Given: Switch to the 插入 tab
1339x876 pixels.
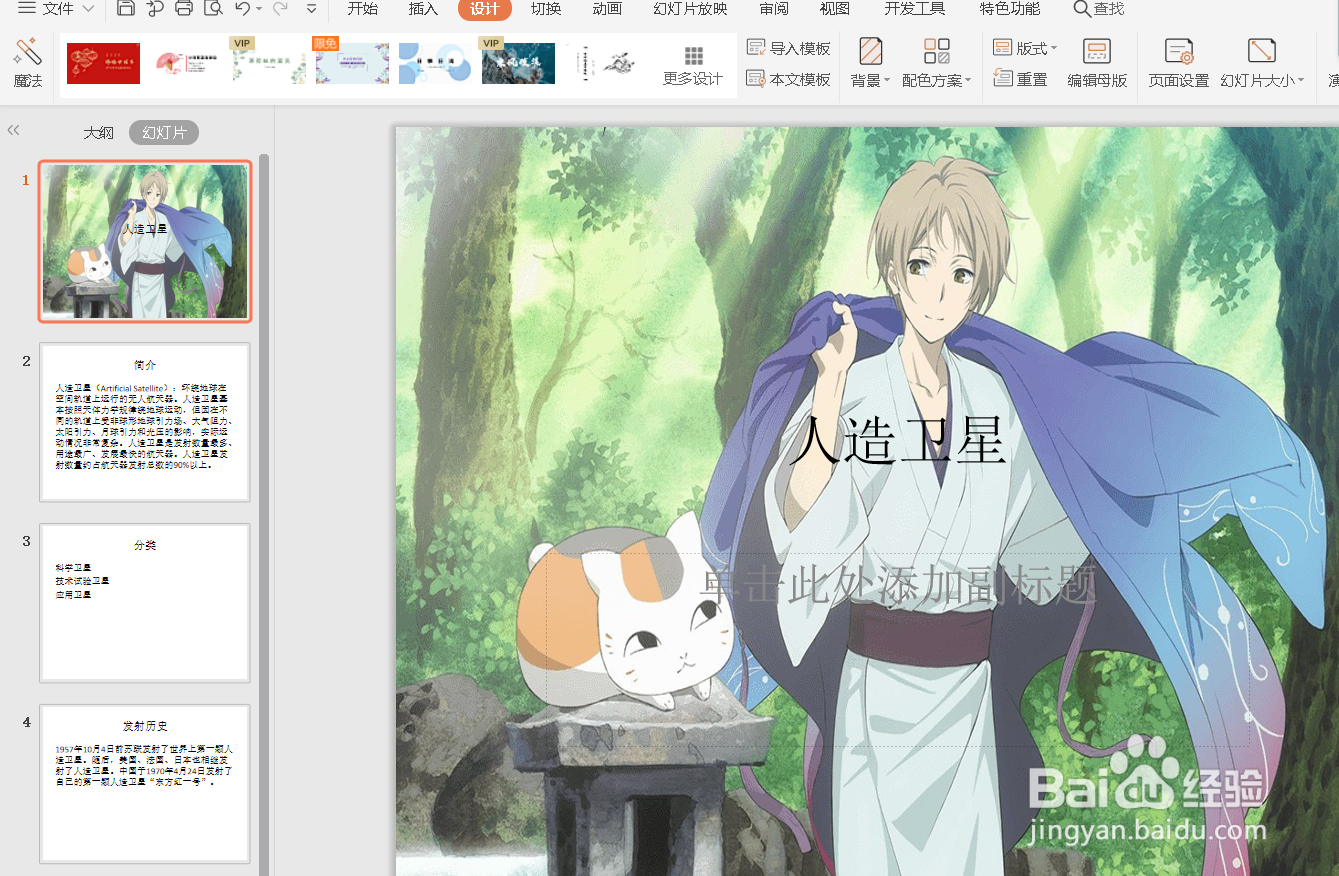Looking at the screenshot, I should [x=423, y=9].
